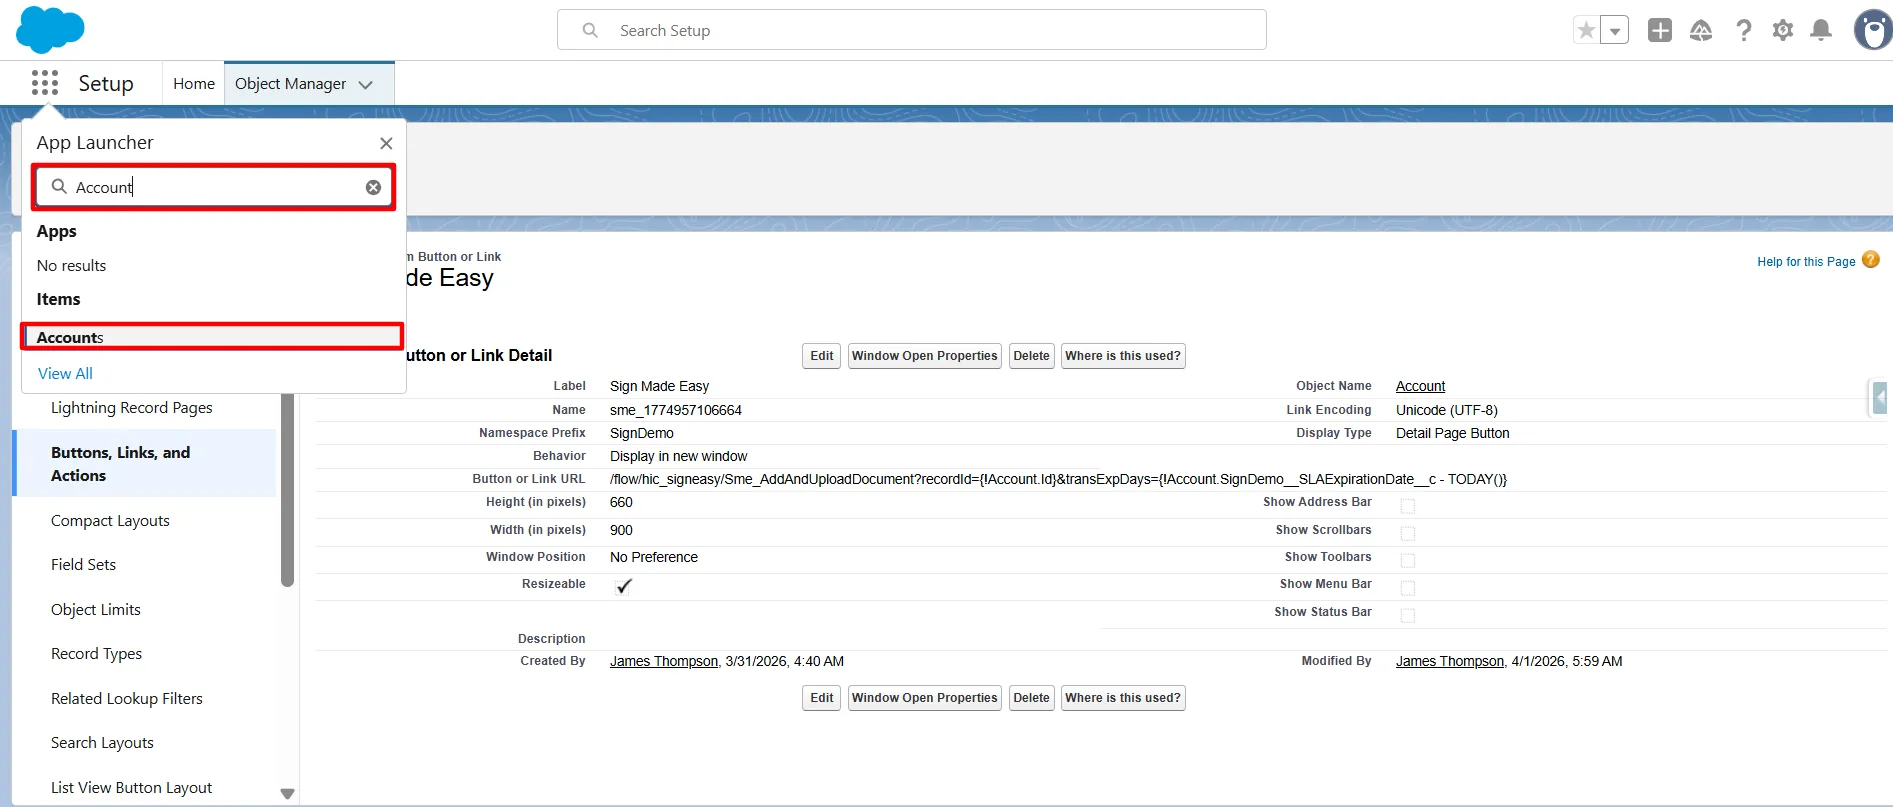Open James Thompson link in Created By
Screen dimensions: 1893x807
point(664,661)
